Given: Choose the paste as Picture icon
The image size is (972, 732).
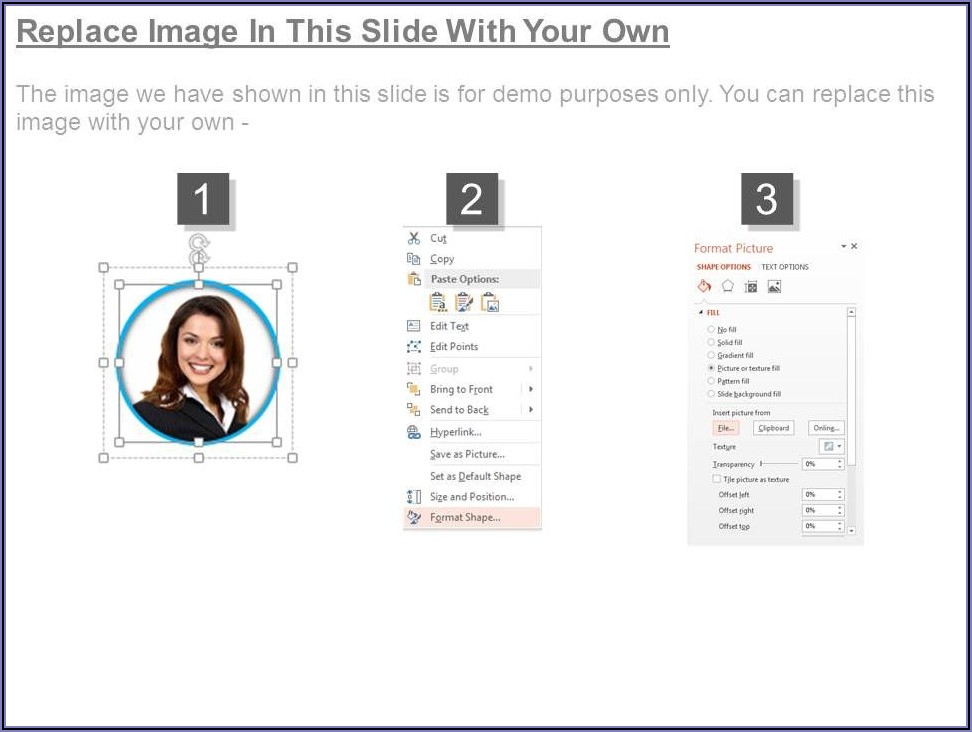Looking at the screenshot, I should [x=490, y=302].
